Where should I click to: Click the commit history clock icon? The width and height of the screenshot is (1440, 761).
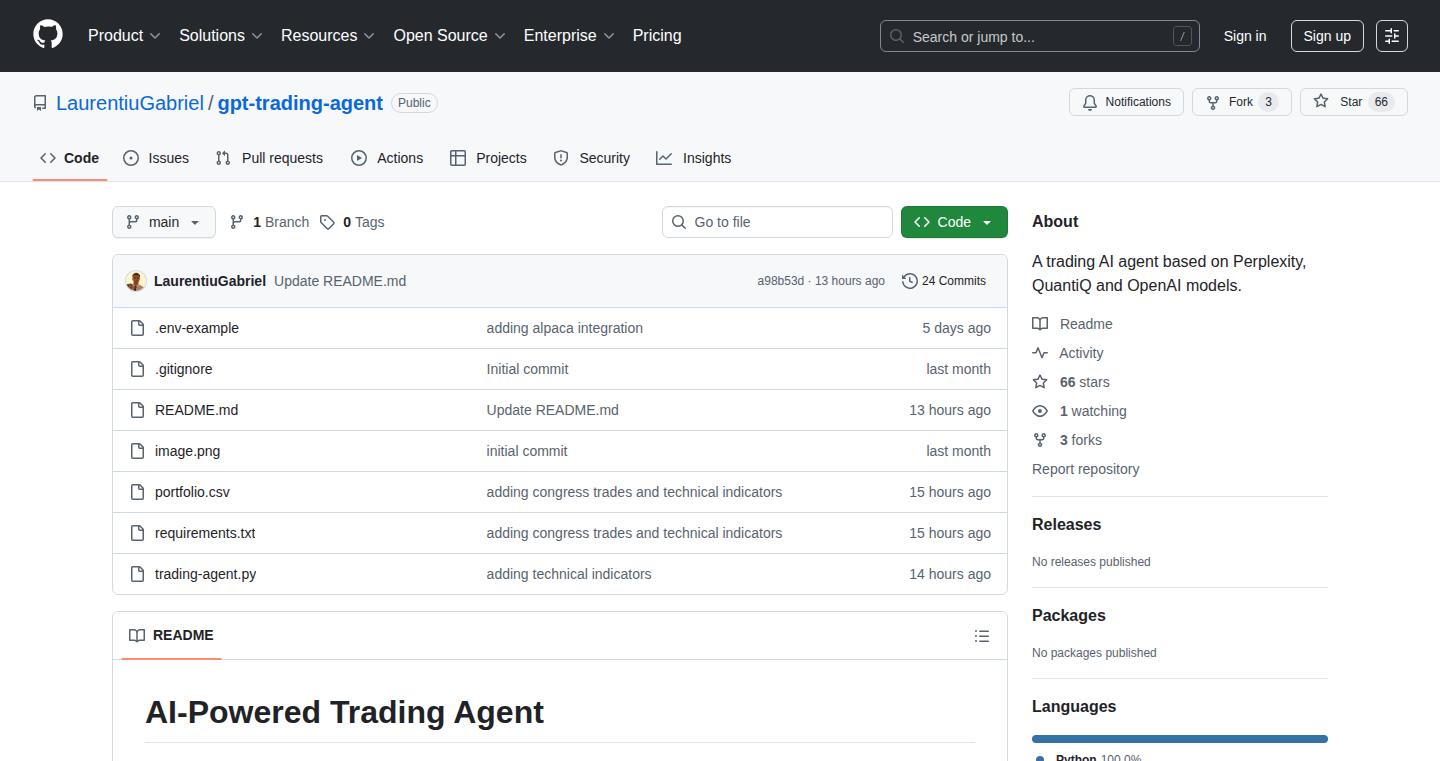(909, 281)
